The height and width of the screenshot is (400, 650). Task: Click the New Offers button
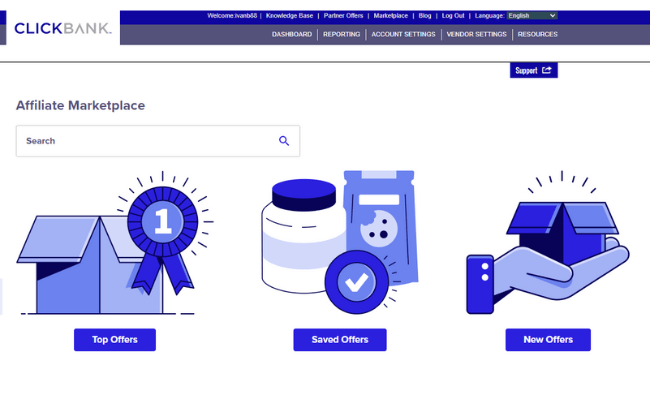[x=548, y=340]
